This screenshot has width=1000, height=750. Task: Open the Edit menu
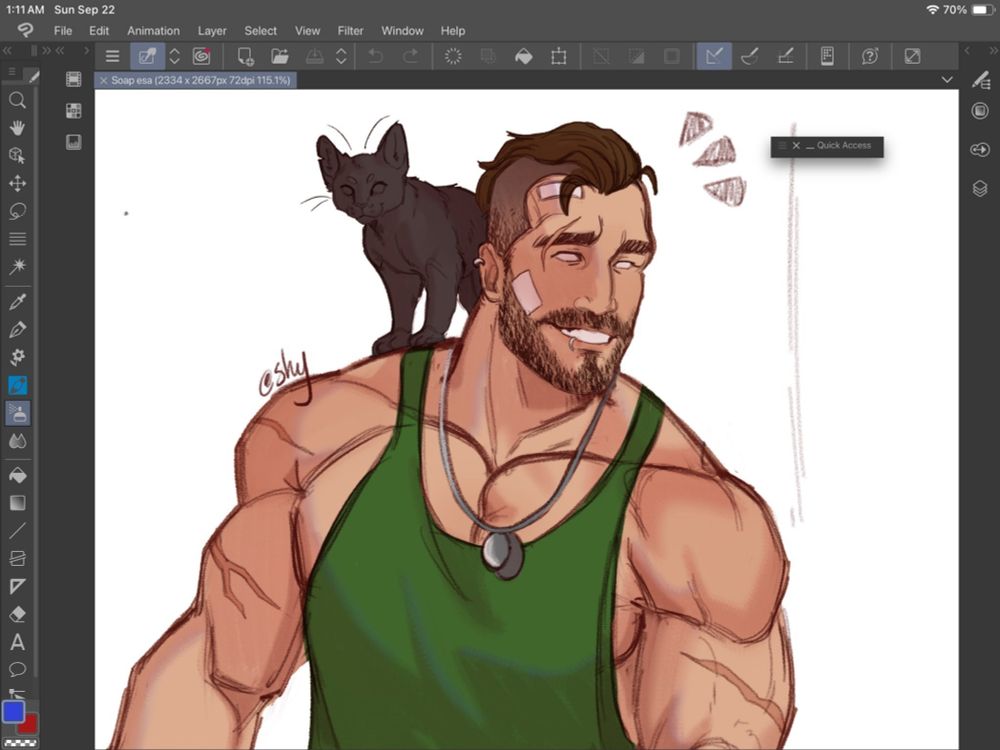(99, 31)
